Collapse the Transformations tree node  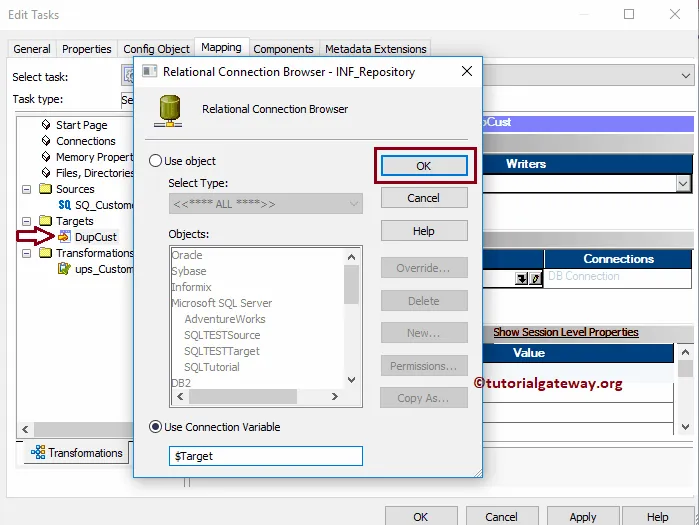point(26,253)
